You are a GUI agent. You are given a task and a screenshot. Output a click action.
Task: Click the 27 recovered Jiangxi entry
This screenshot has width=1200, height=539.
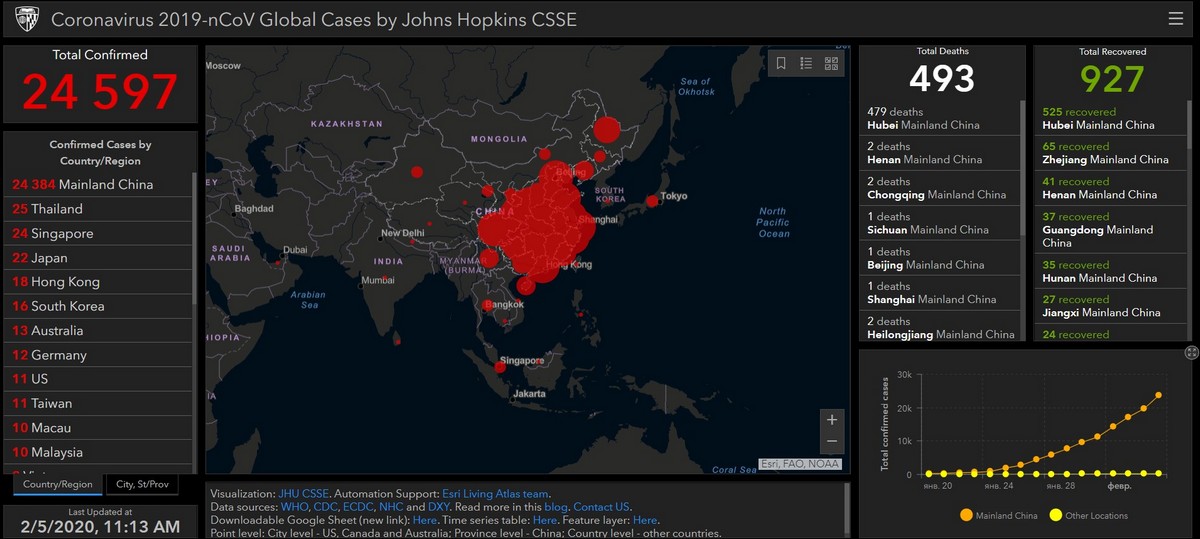1111,306
